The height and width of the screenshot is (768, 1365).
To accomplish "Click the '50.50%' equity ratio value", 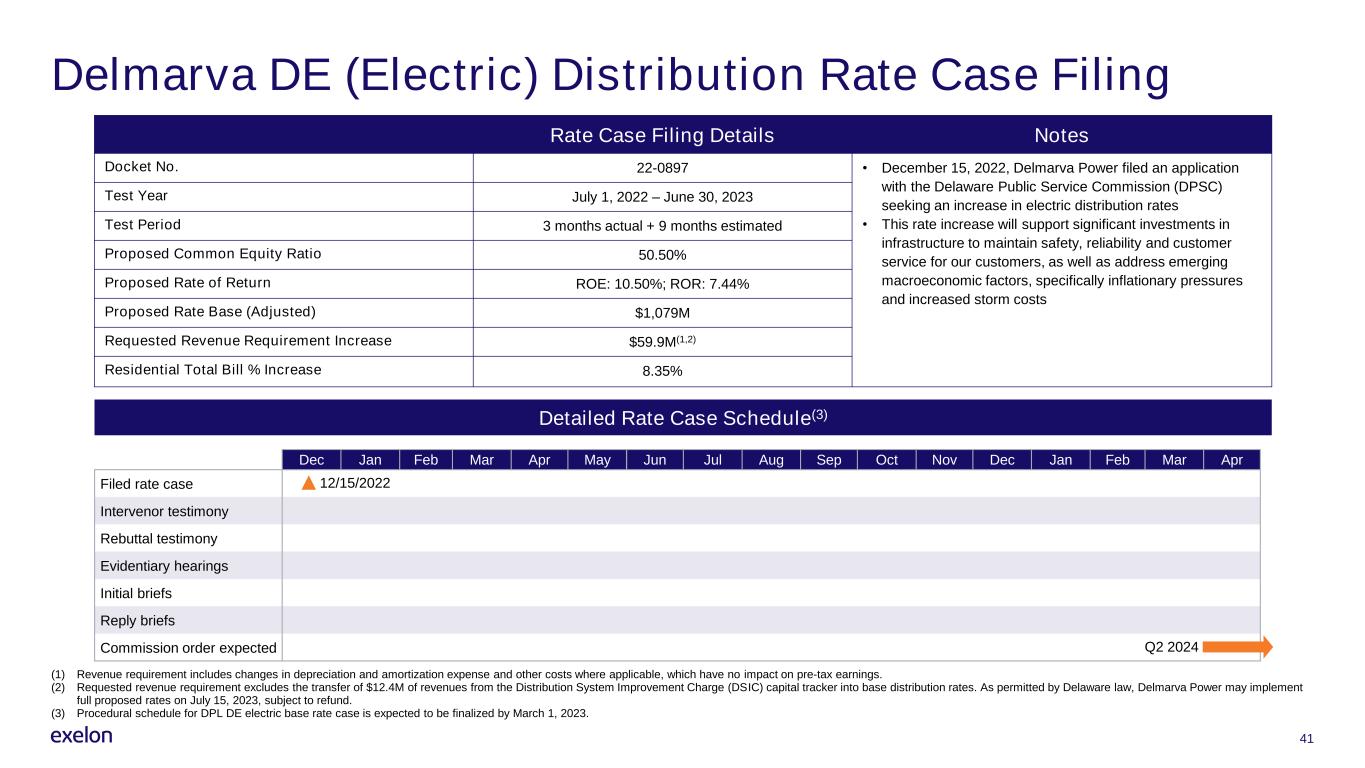I will click(662, 255).
